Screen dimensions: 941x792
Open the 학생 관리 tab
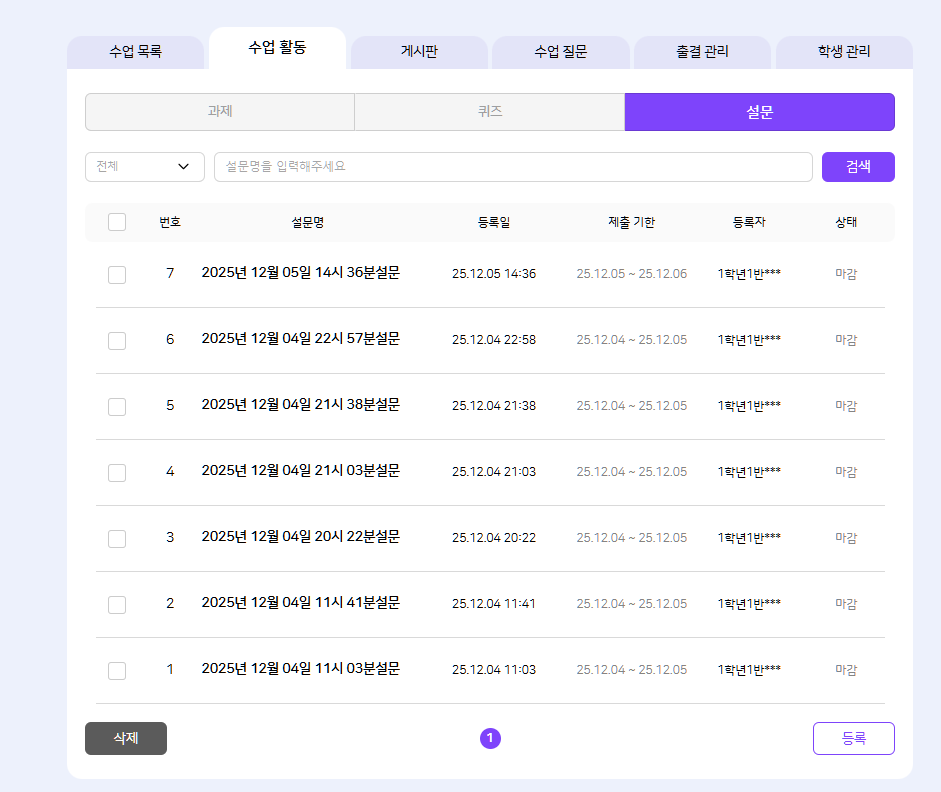click(843, 52)
